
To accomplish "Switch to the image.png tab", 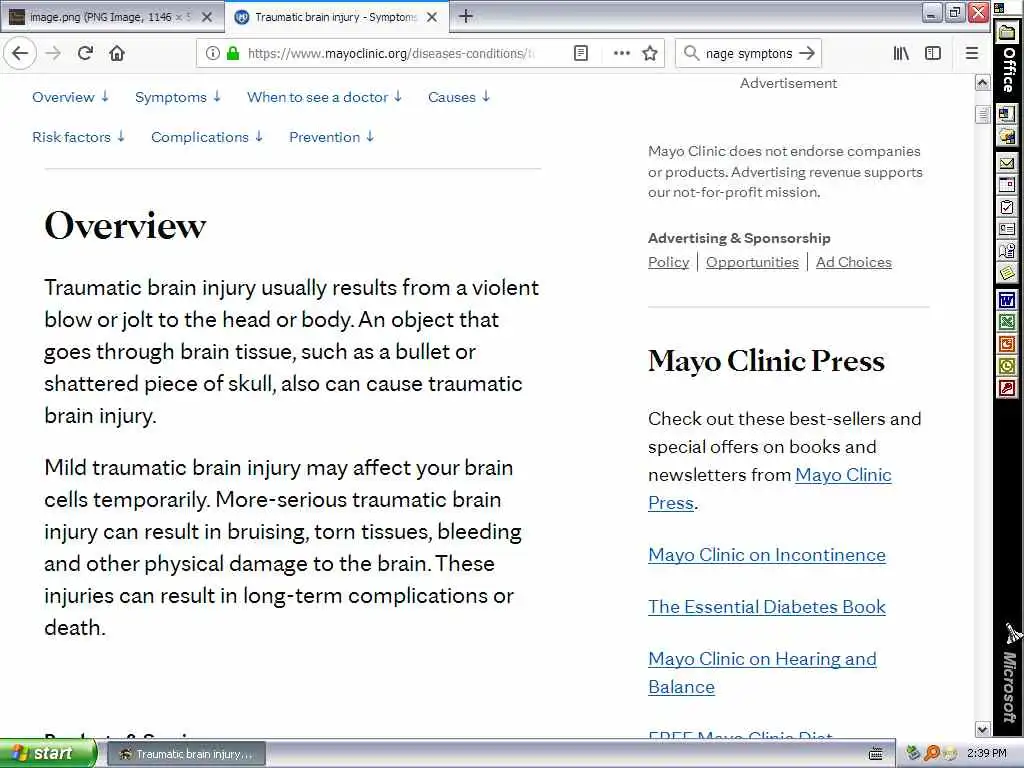I will 112,17.
